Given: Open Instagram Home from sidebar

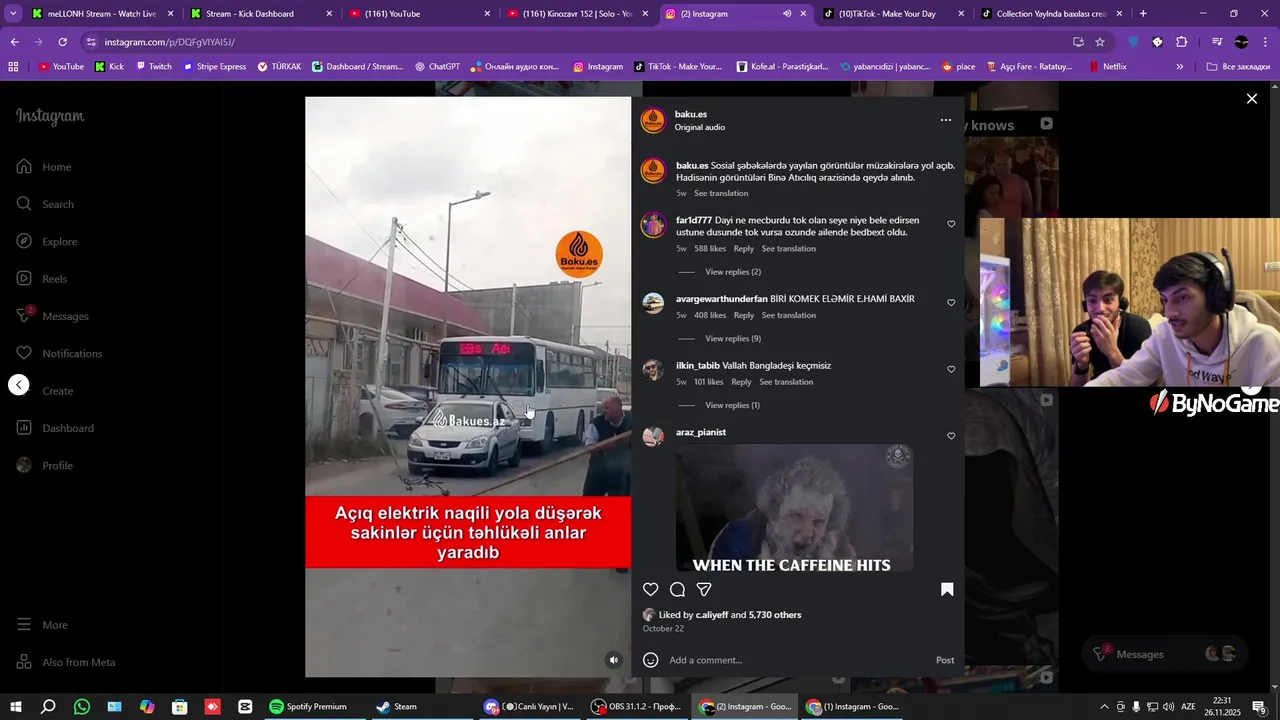Looking at the screenshot, I should (44, 167).
